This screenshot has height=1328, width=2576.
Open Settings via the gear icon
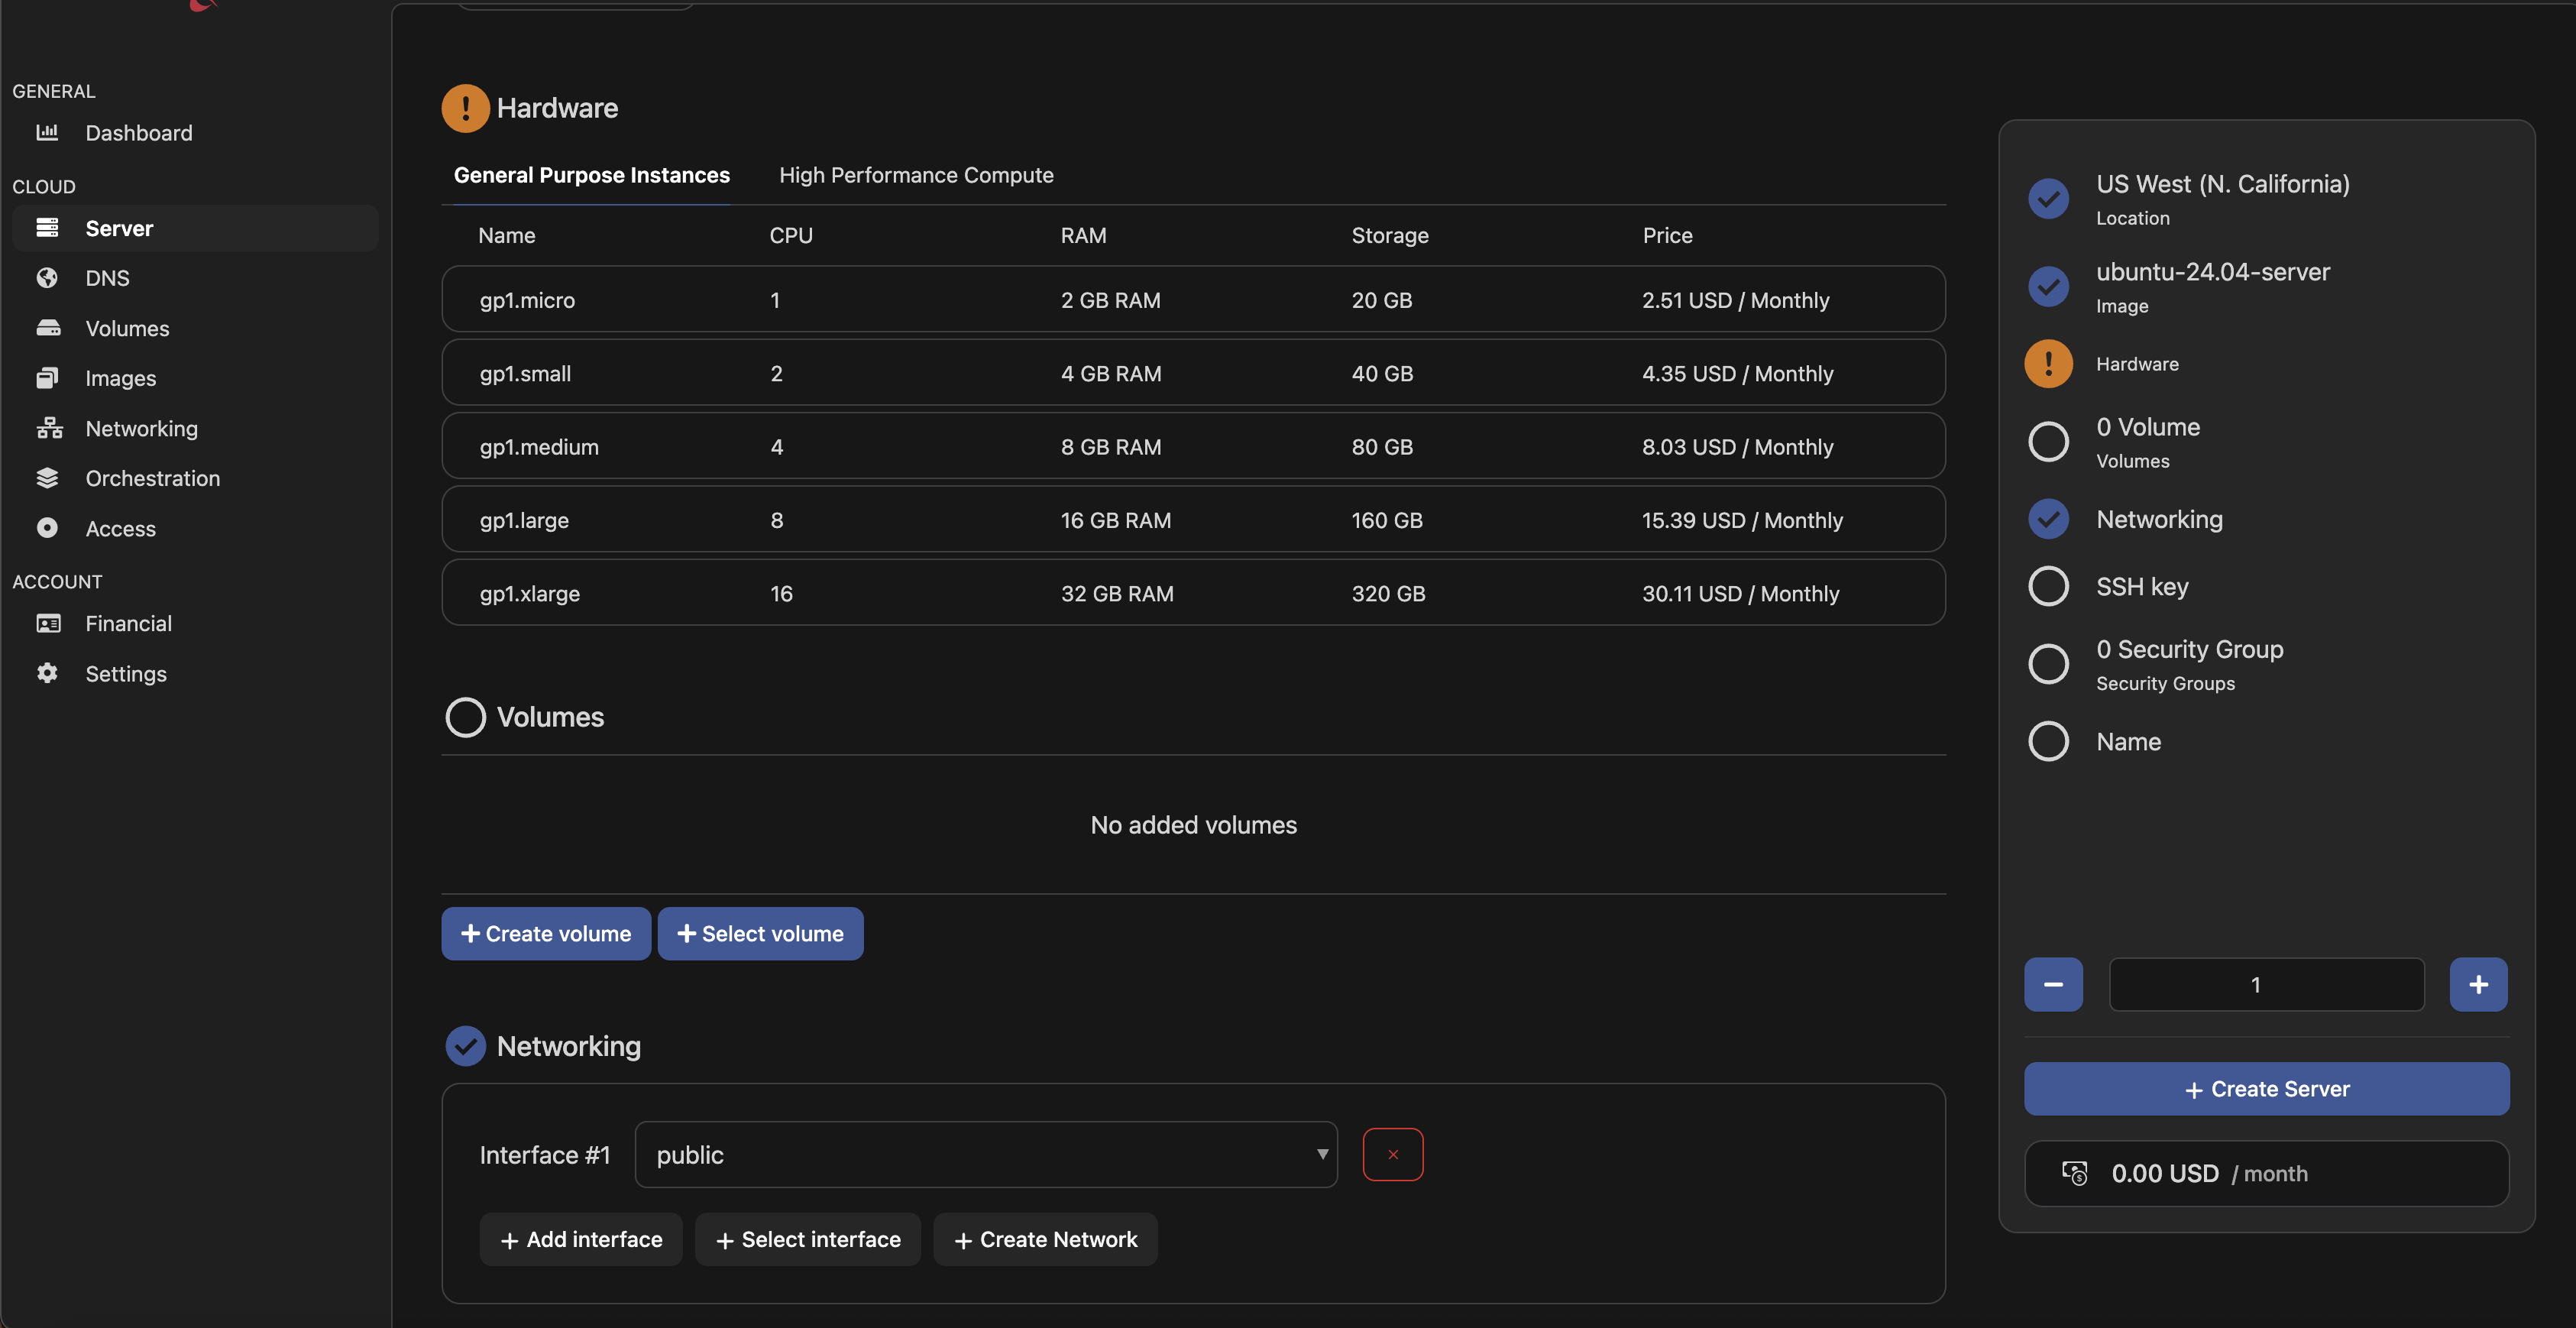point(47,673)
